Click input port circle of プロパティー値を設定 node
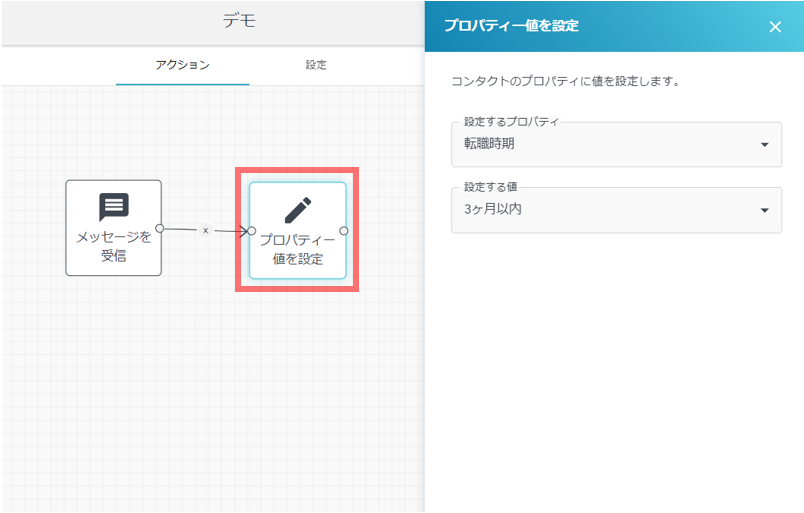The height and width of the screenshot is (513, 804). (x=252, y=231)
